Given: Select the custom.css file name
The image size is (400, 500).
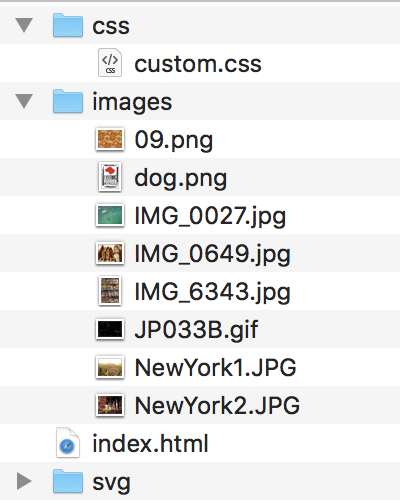Looking at the screenshot, I should tap(198, 63).
